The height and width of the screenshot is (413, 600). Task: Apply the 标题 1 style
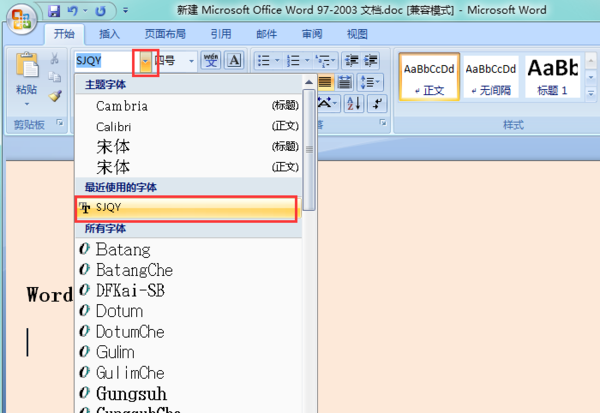tap(552, 77)
